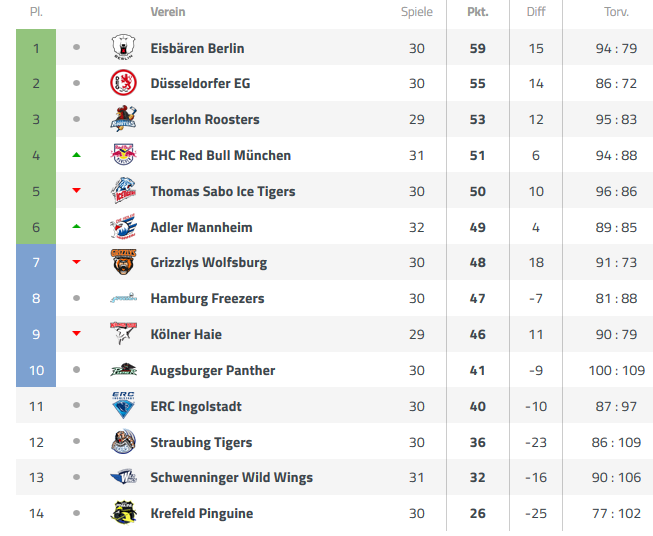Sort table by Pkt. column header
This screenshot has width=653, height=536.
(478, 12)
